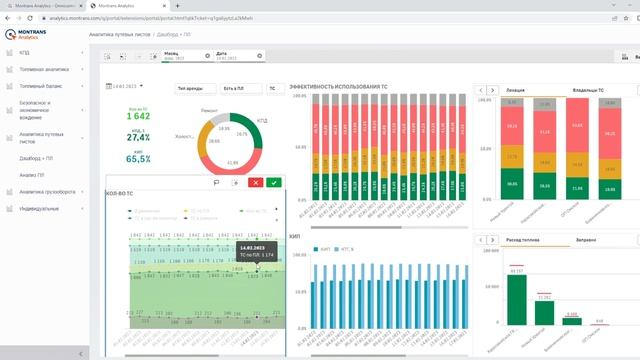640x360 pixels.
Task: Expand the КПД sidebar section
Action: [82, 53]
